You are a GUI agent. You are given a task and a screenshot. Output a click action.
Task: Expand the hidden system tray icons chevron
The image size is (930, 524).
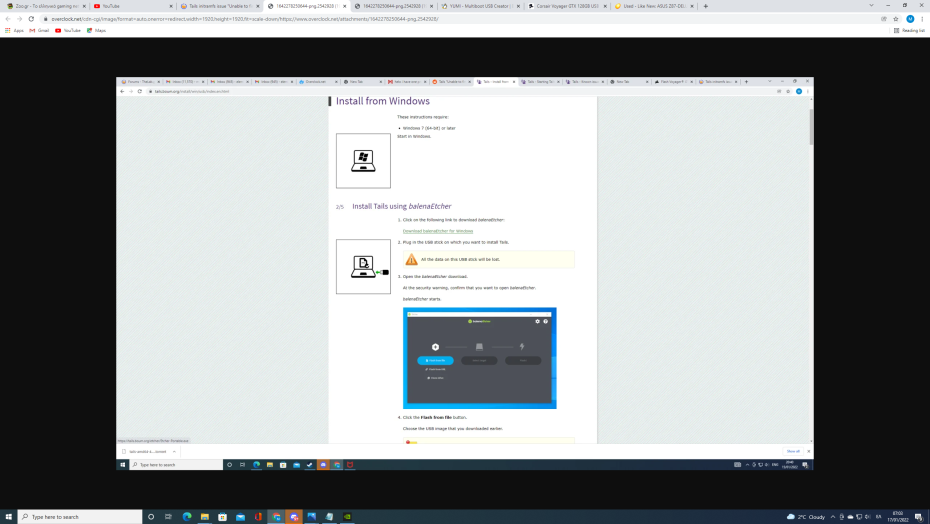833,517
